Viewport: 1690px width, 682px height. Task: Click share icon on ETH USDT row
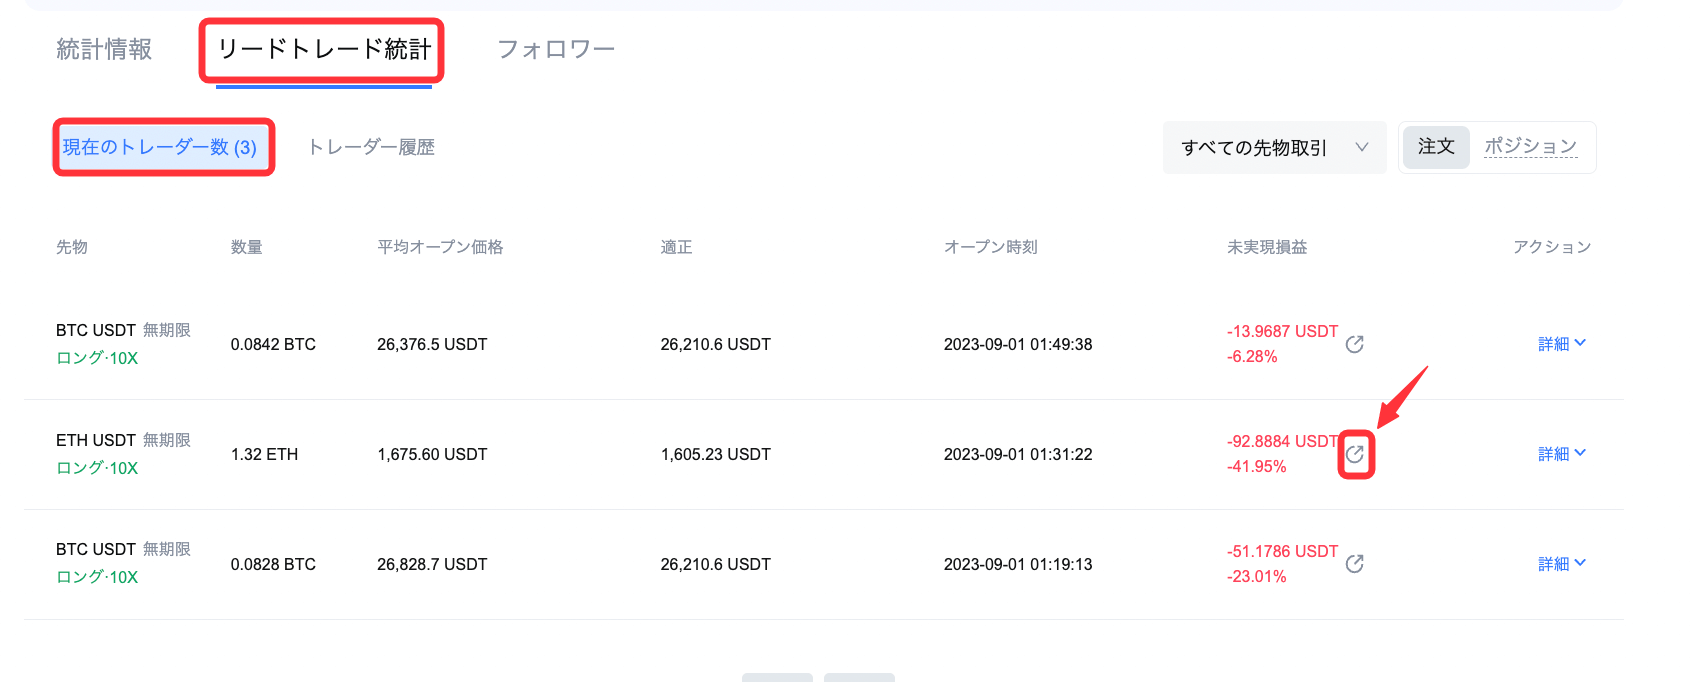(1355, 454)
